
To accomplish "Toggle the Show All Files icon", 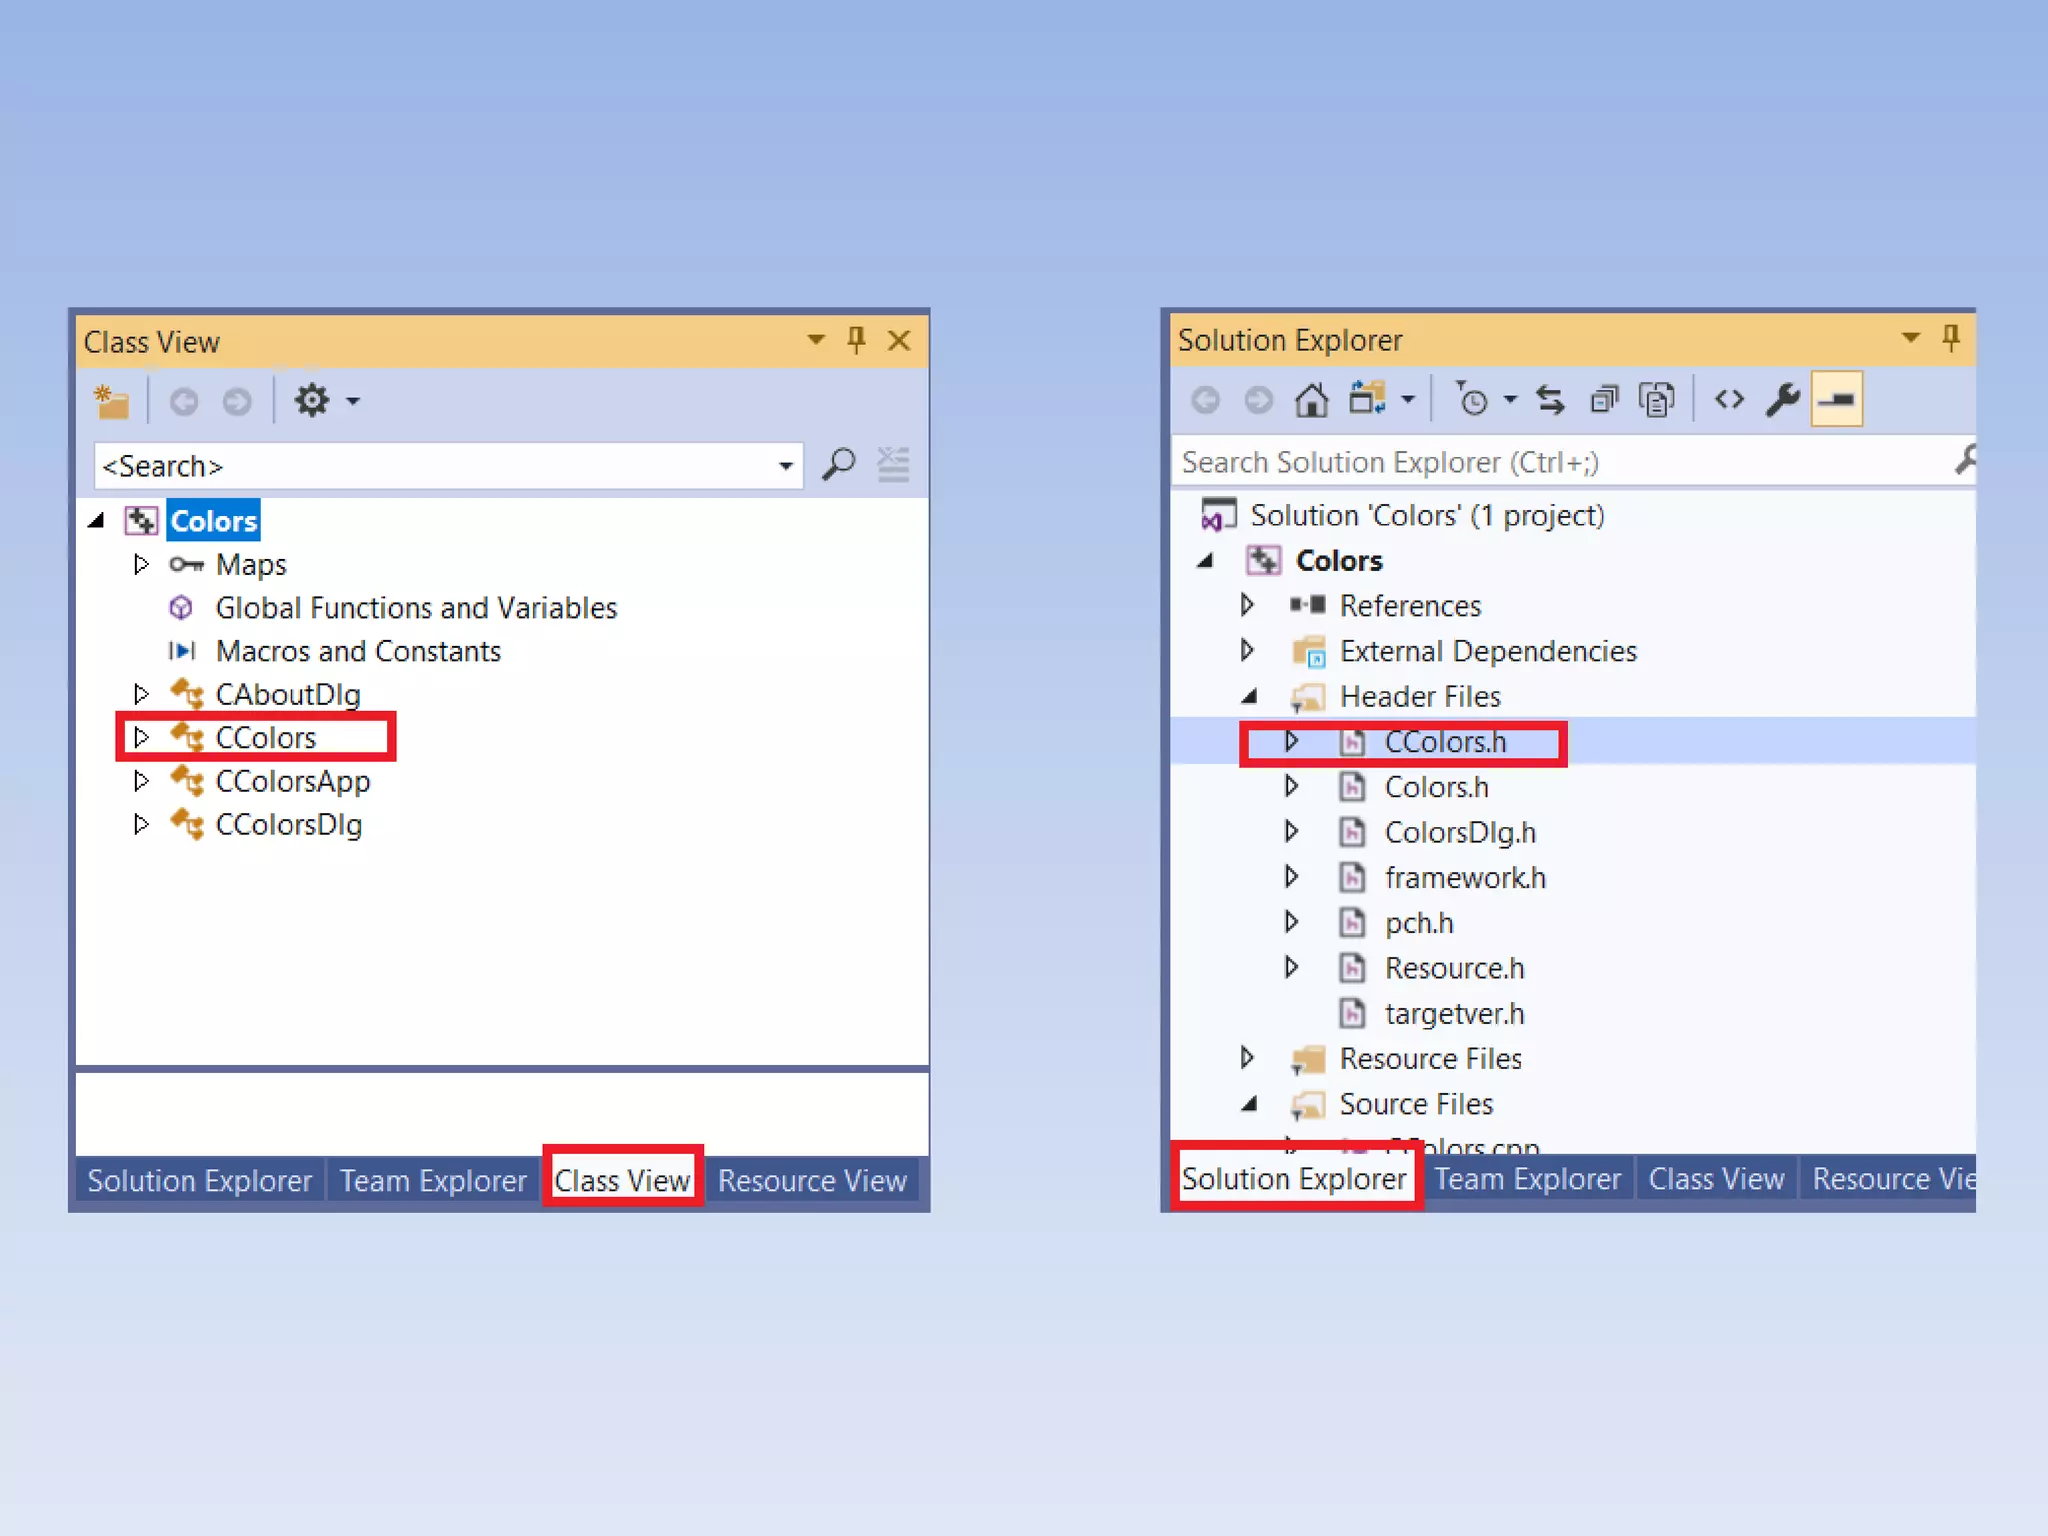I will tap(1657, 400).
